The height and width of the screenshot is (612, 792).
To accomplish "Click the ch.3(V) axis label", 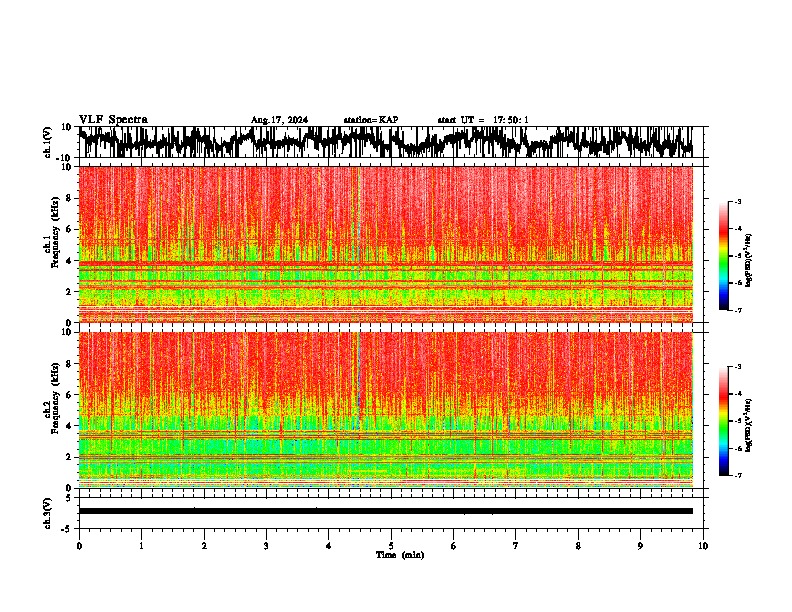I will (x=48, y=513).
